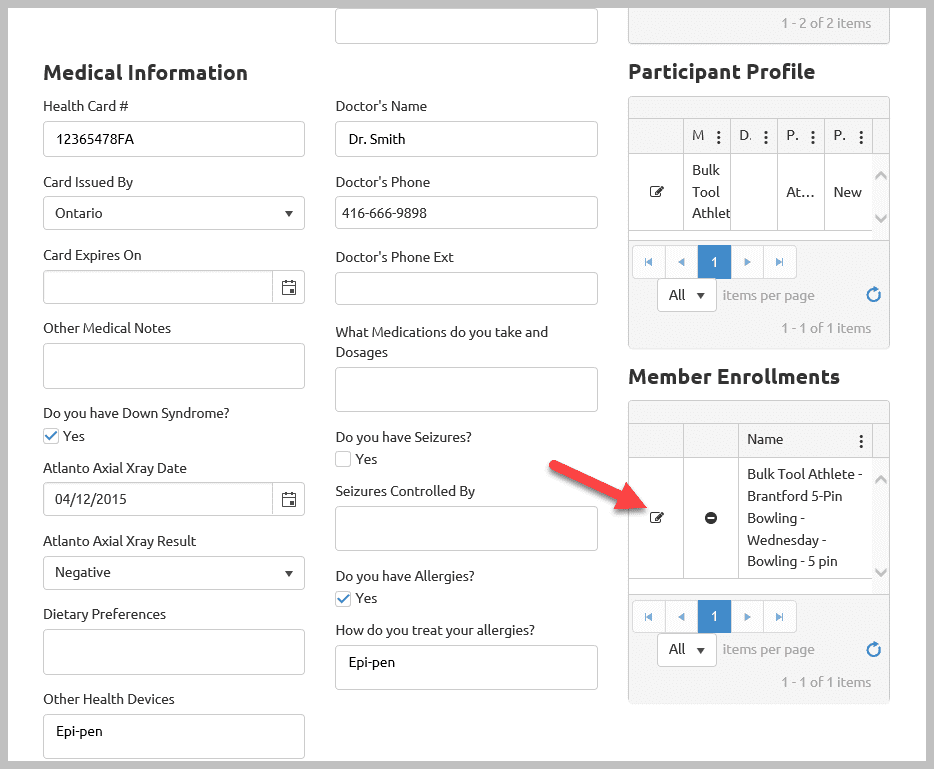
Task: Click the 'At...' cell in Participant Profile
Action: coord(801,192)
